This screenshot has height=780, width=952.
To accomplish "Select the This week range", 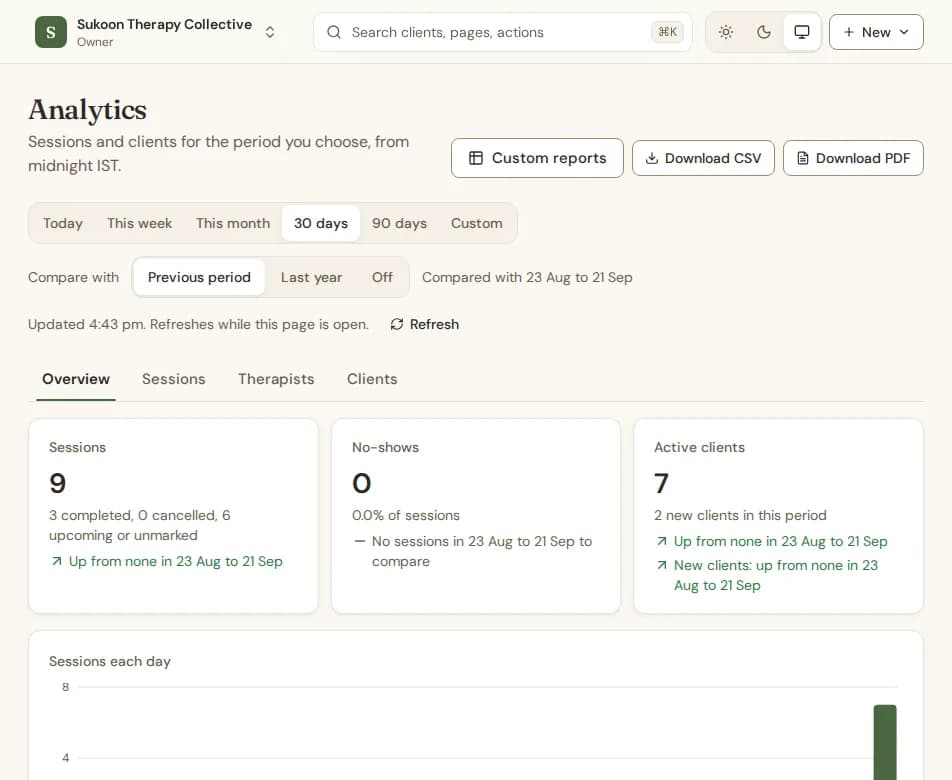I will point(140,223).
